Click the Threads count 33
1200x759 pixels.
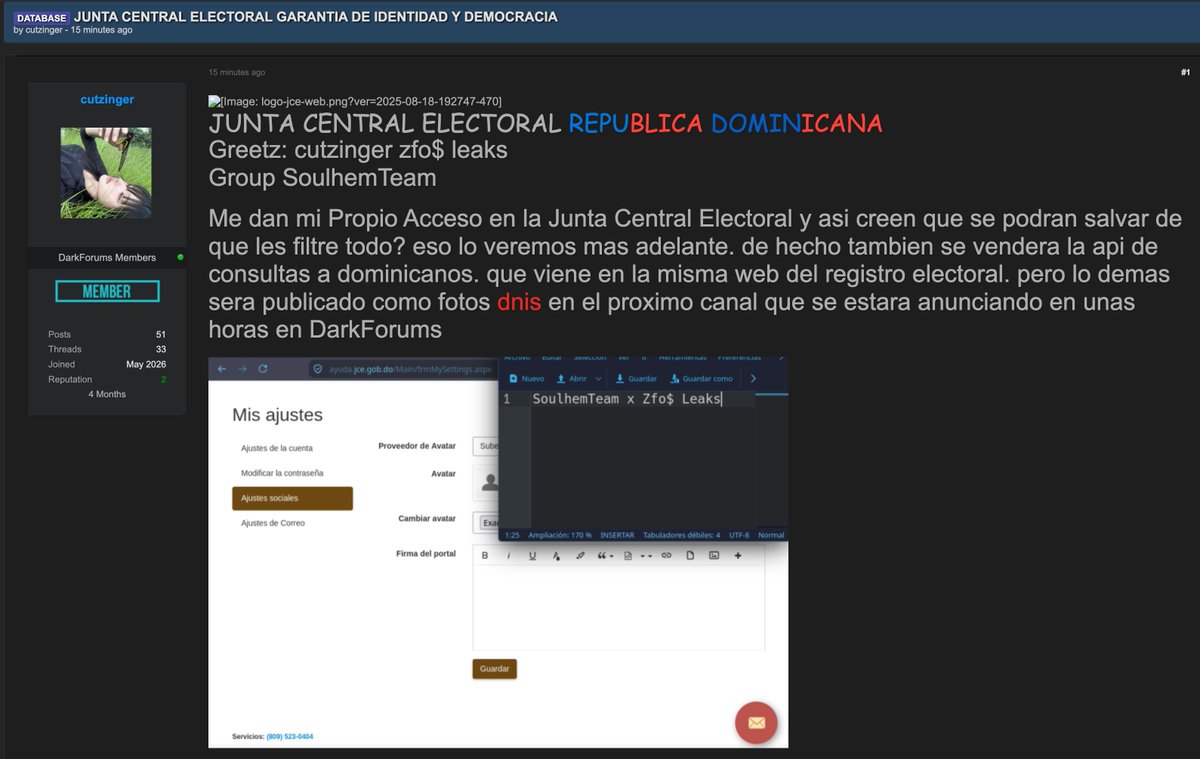(161, 349)
